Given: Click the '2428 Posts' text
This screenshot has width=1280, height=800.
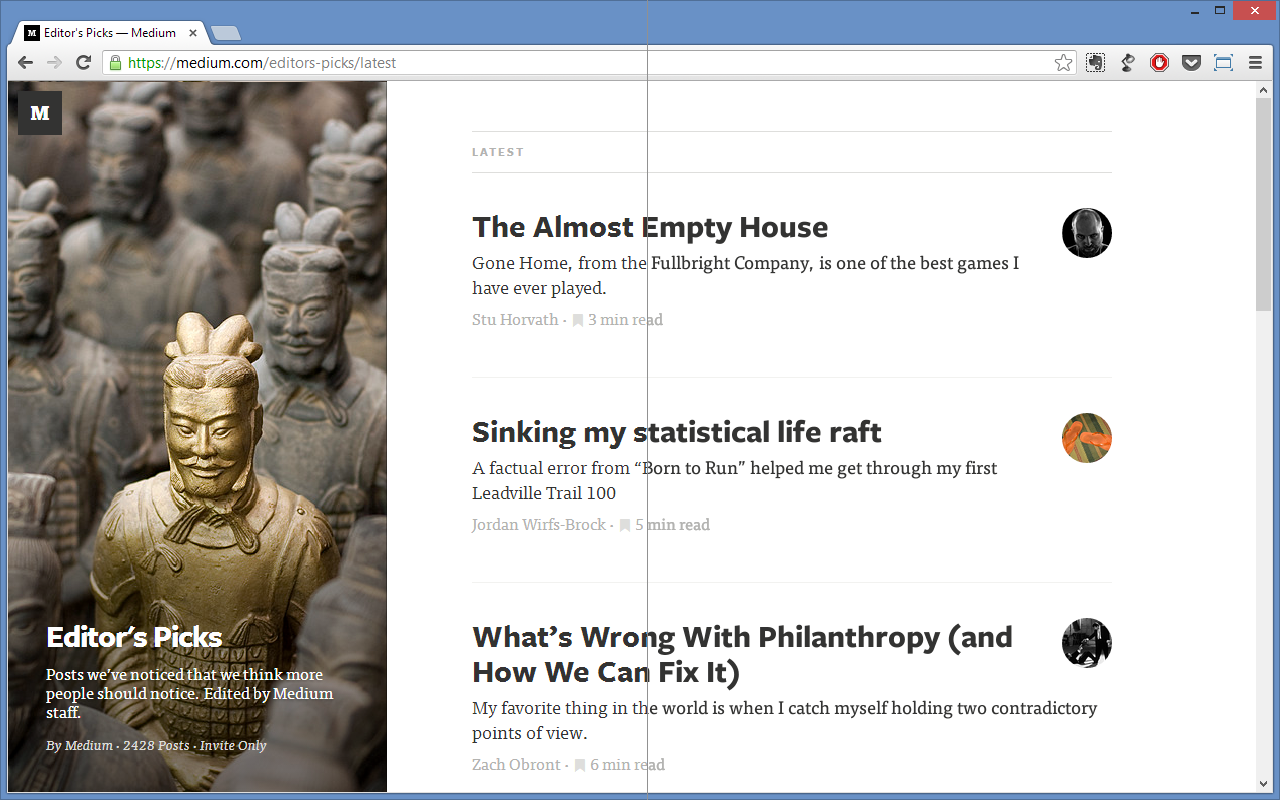Looking at the screenshot, I should tap(155, 746).
